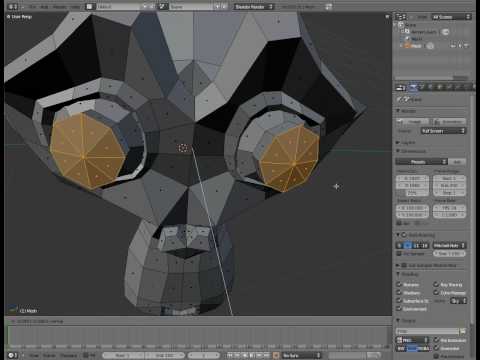Open the Full Screen display dropdown
Screen dimensions: 480x360
[x=443, y=131]
